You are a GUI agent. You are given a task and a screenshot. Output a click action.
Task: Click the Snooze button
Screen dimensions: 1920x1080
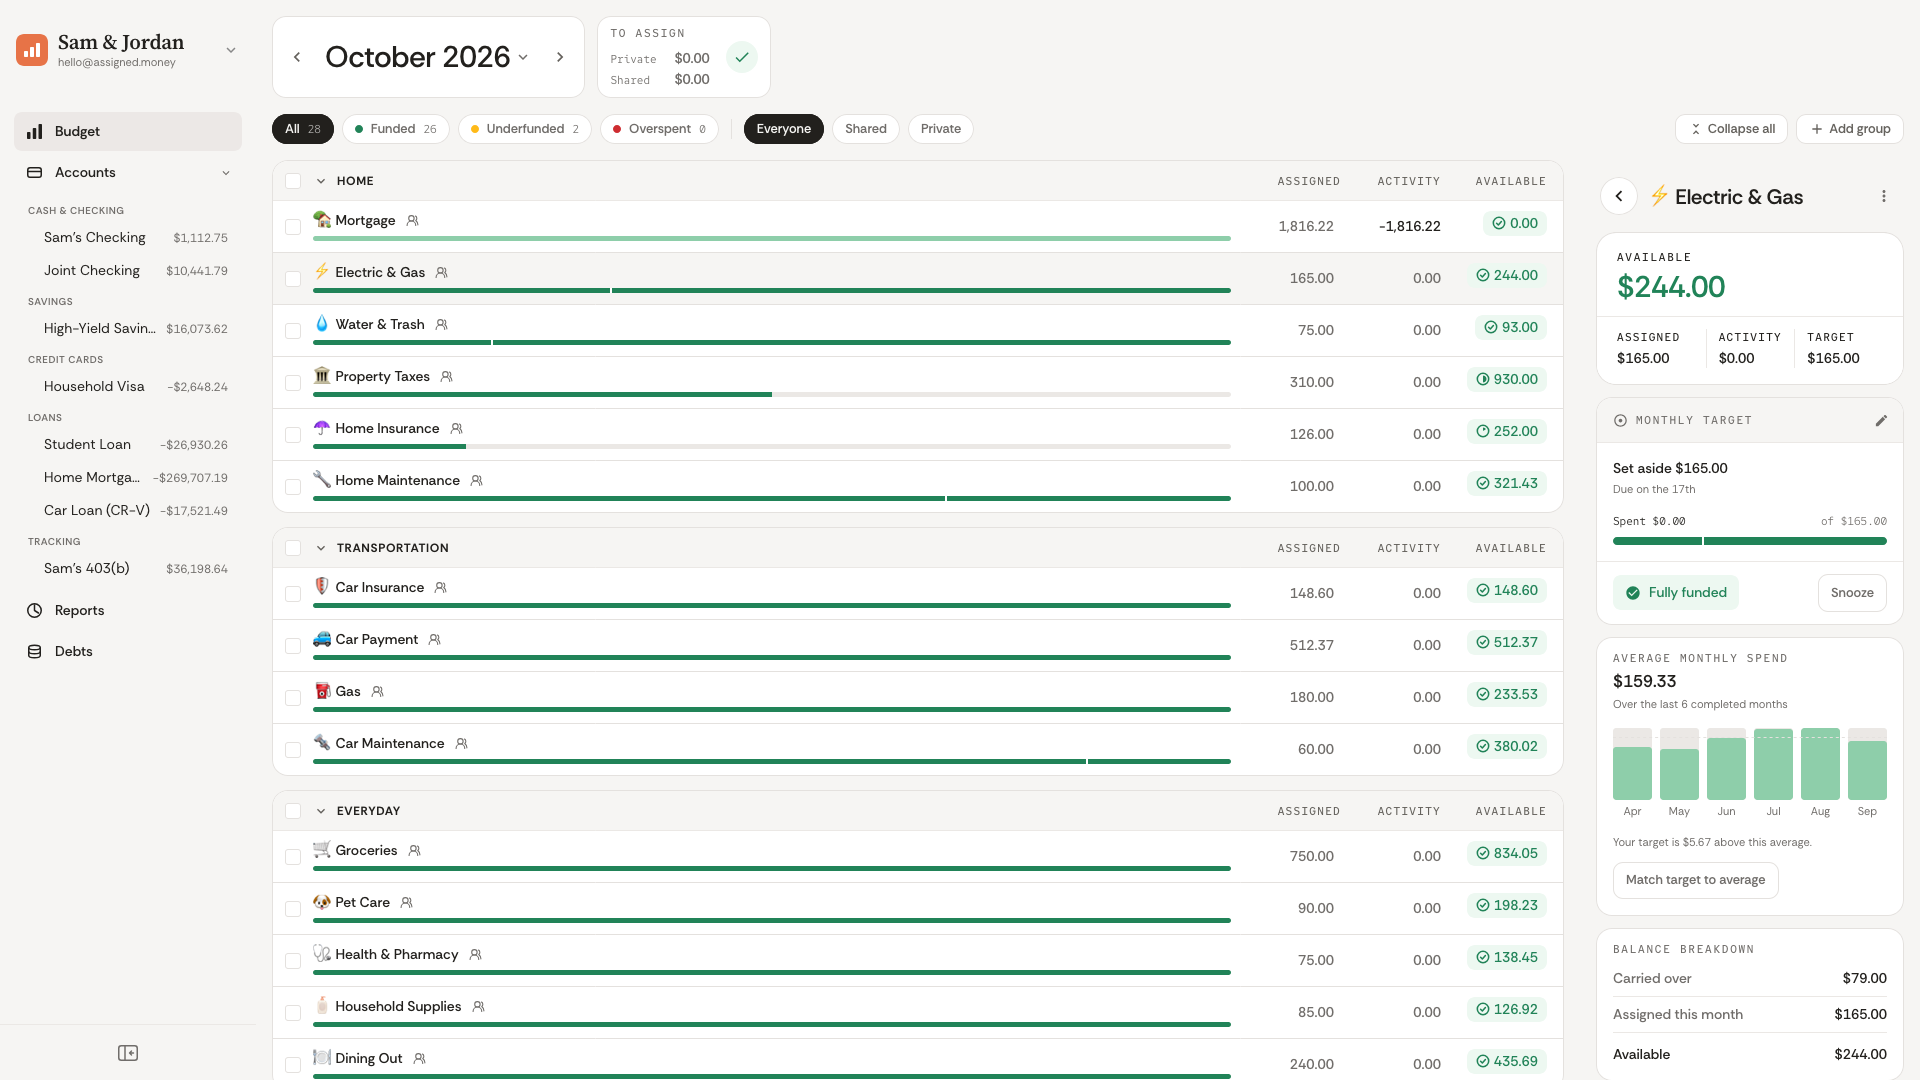click(x=1852, y=593)
